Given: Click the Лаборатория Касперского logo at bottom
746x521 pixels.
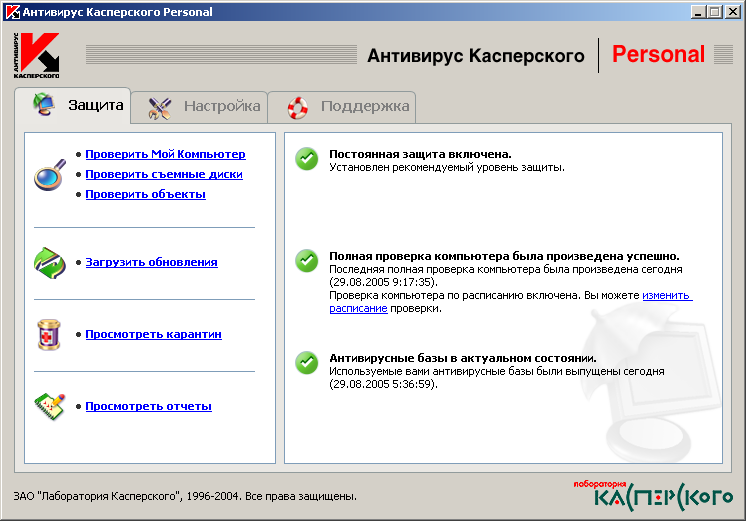Looking at the screenshot, I should (x=654, y=495).
